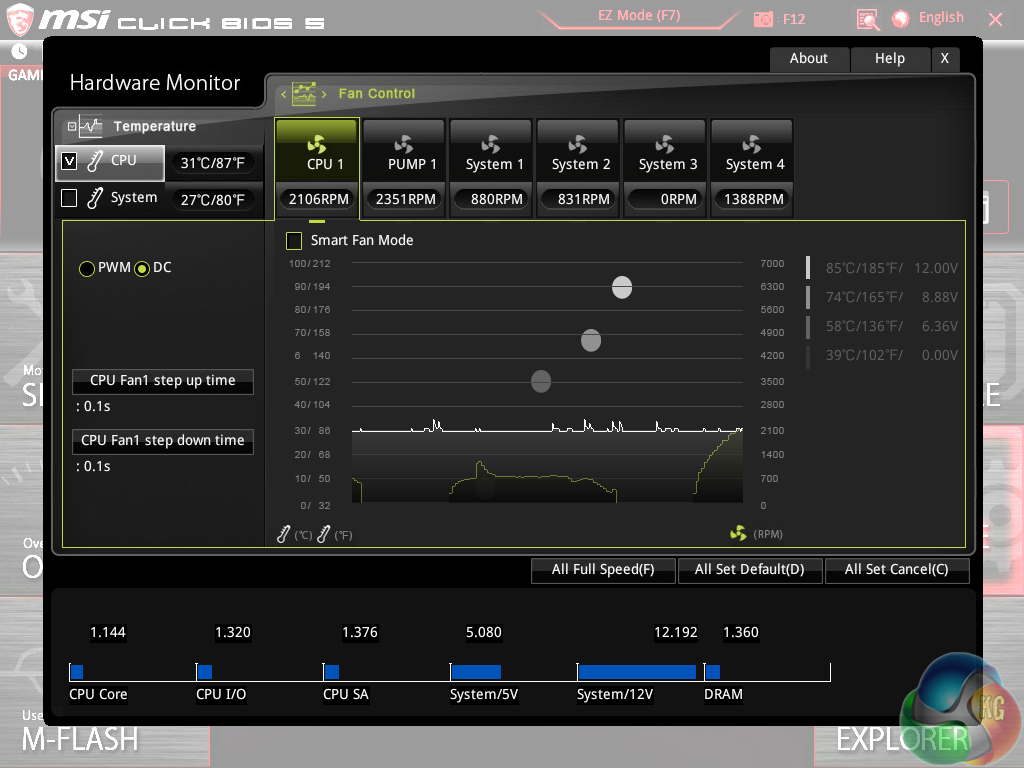Click CPU Fan1 step up time

163,381
